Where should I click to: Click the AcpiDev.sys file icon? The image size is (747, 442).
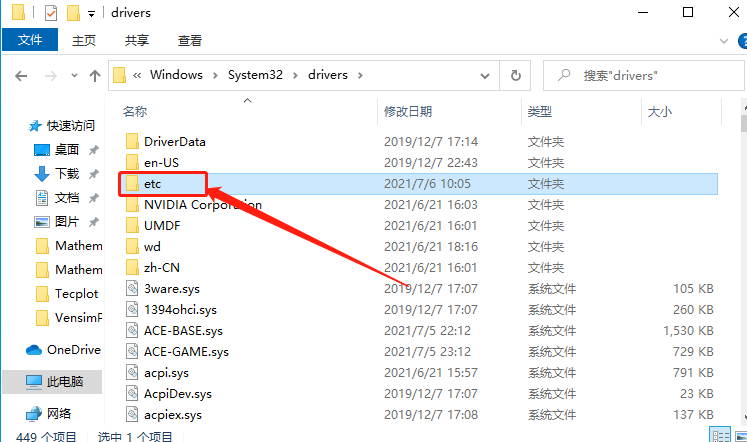132,393
